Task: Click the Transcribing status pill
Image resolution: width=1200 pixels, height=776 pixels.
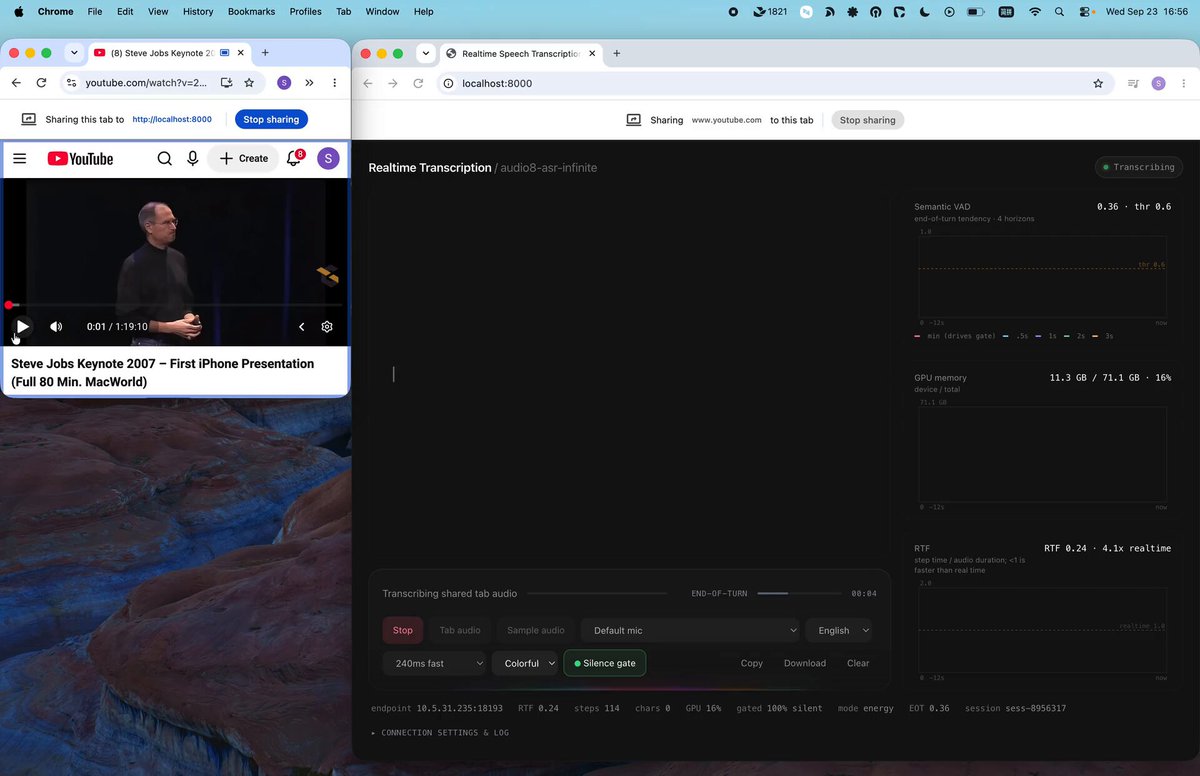Action: point(1138,167)
